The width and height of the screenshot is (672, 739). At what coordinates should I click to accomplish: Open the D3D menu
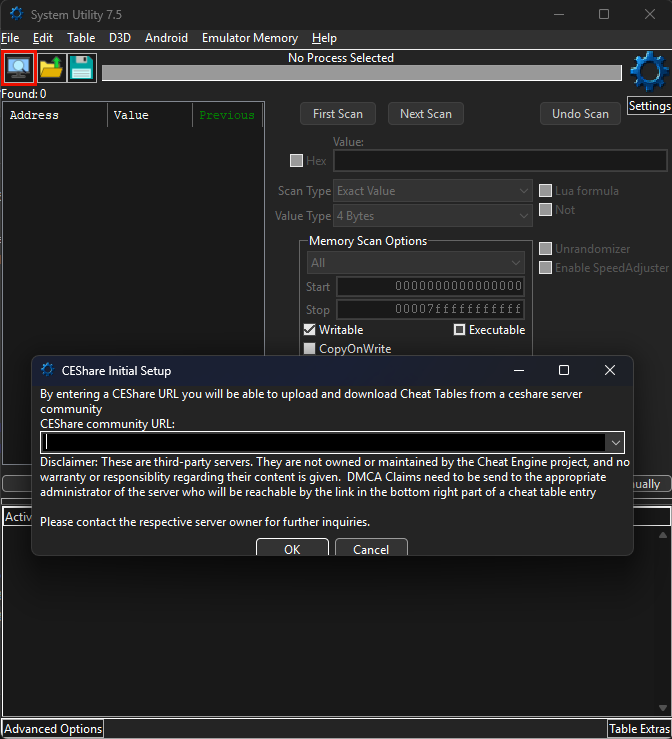pos(120,38)
